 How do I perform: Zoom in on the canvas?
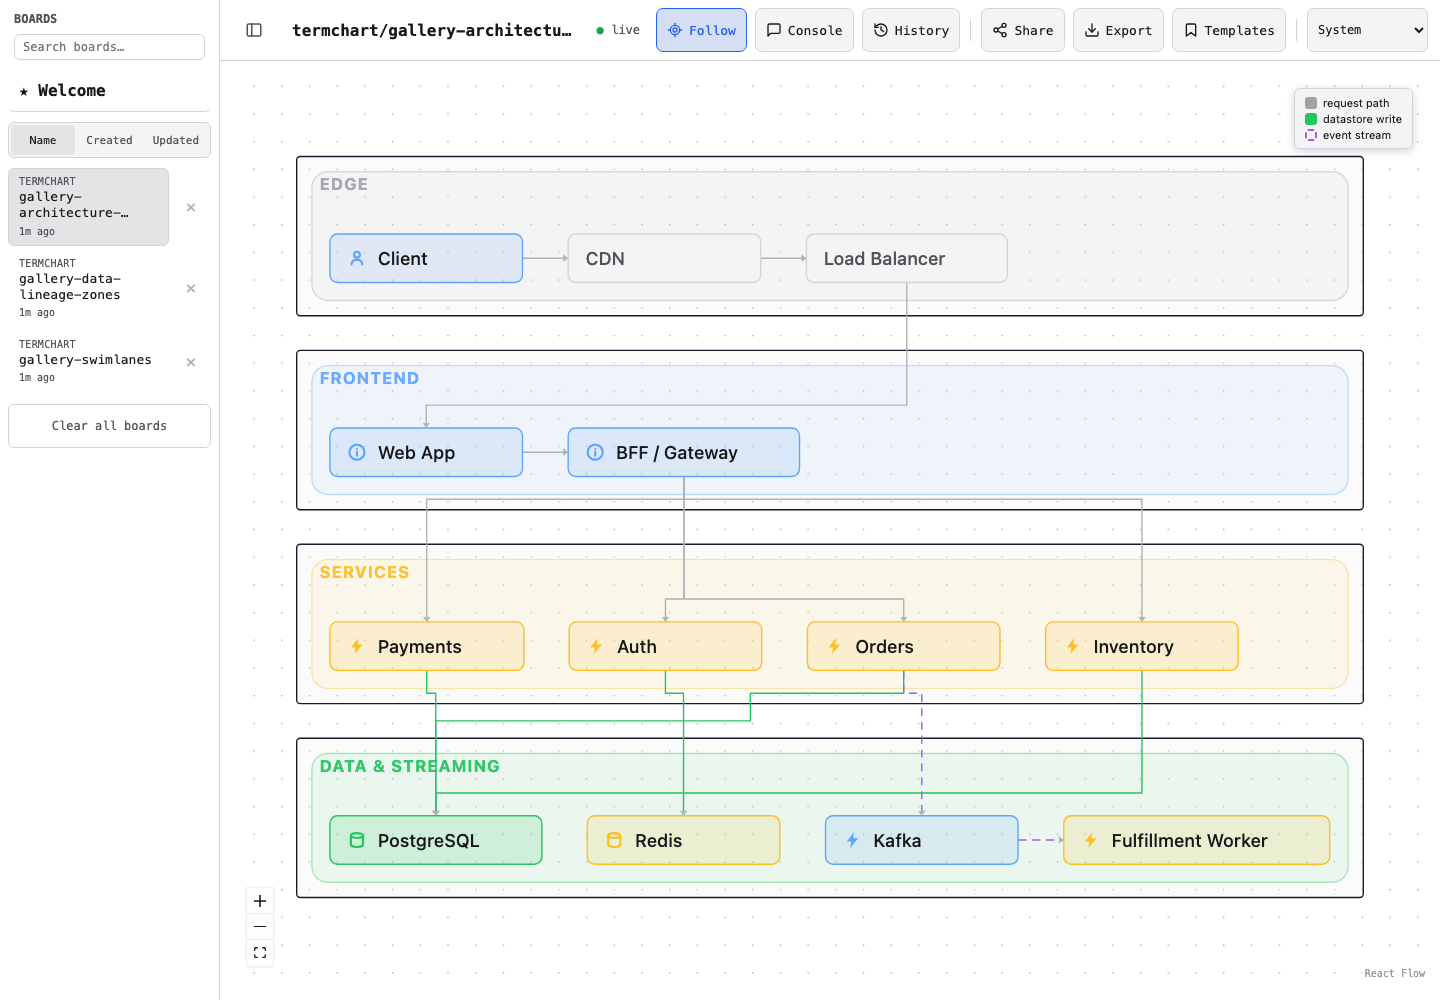point(260,901)
